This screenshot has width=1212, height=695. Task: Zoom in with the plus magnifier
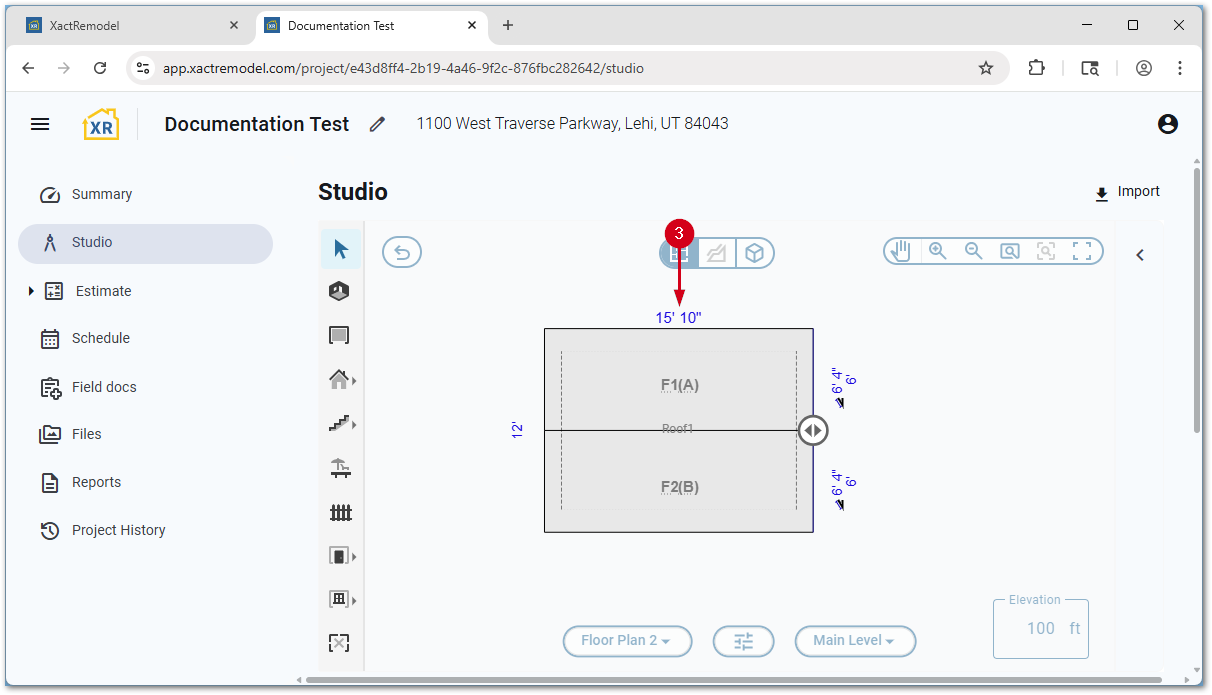[937, 251]
